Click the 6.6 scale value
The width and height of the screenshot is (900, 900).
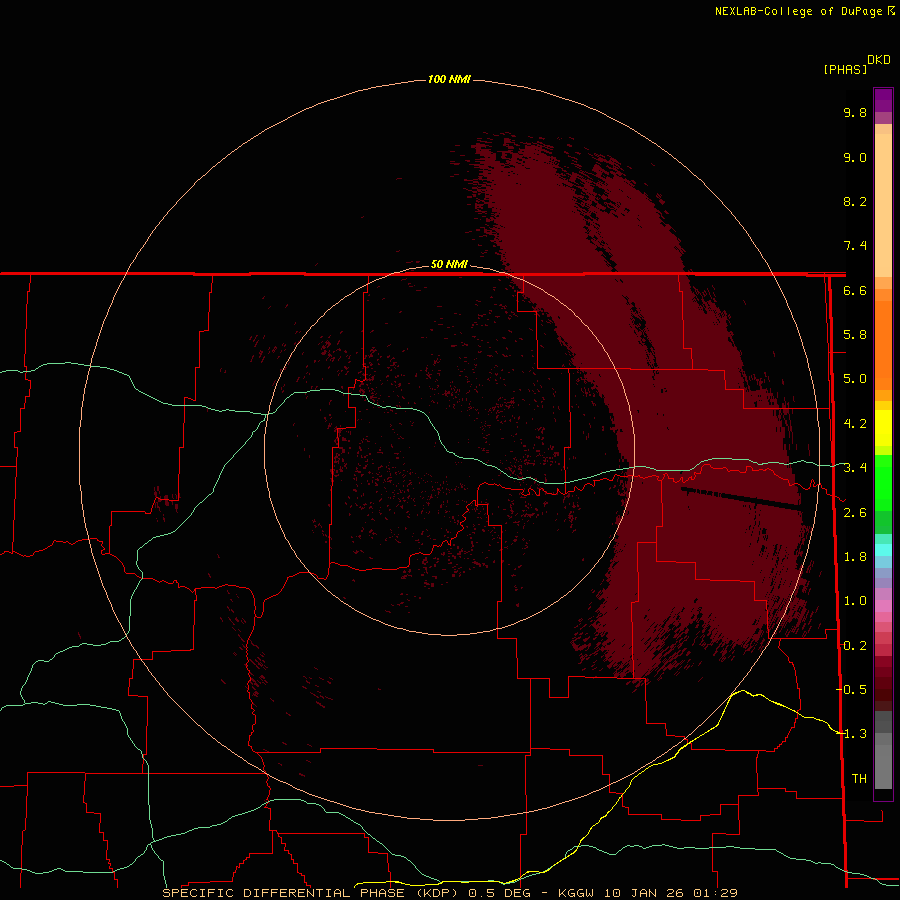855,290
